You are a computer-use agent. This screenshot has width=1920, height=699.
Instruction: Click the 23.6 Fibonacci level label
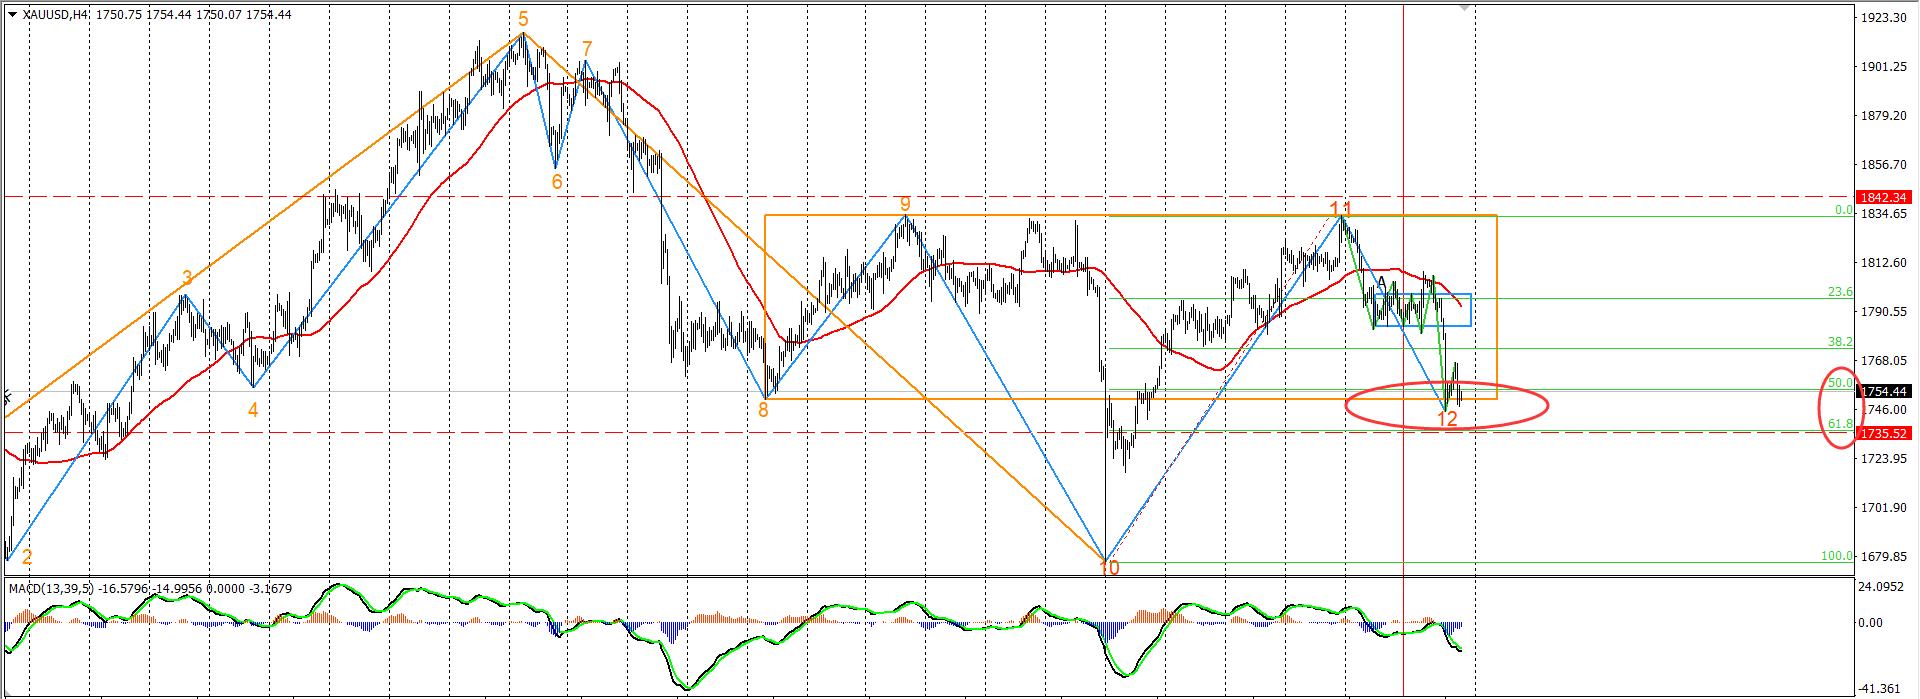click(x=1840, y=292)
